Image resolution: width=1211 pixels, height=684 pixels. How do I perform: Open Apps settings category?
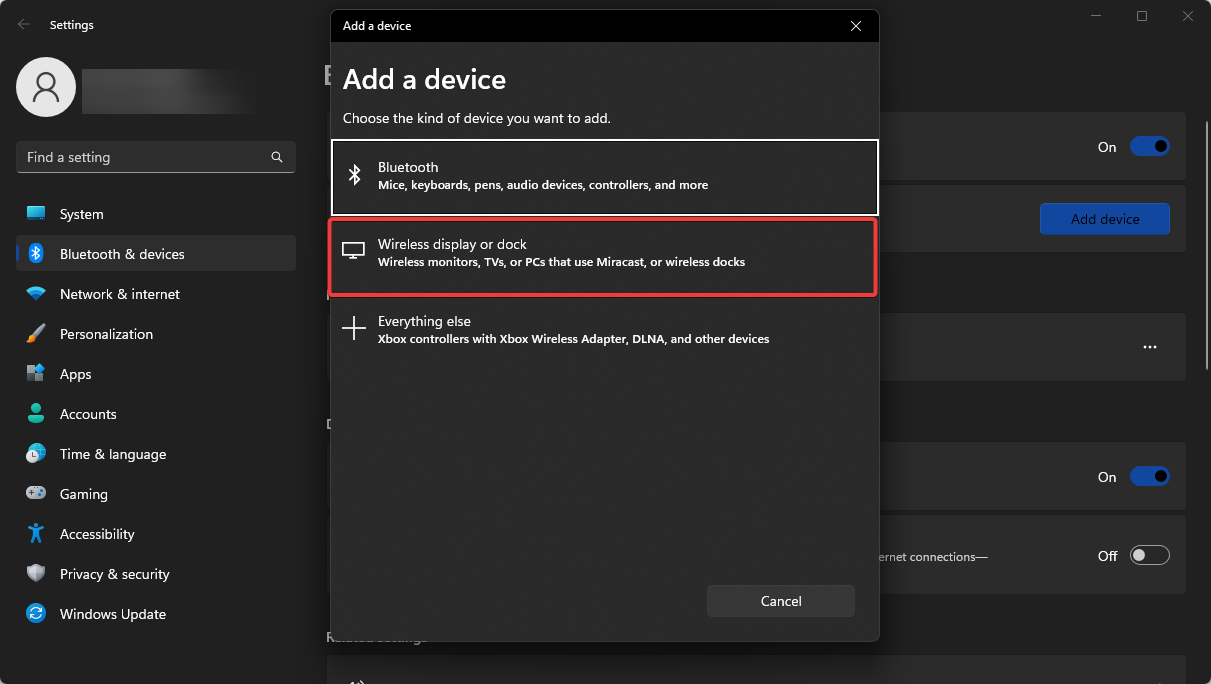[x=156, y=374]
